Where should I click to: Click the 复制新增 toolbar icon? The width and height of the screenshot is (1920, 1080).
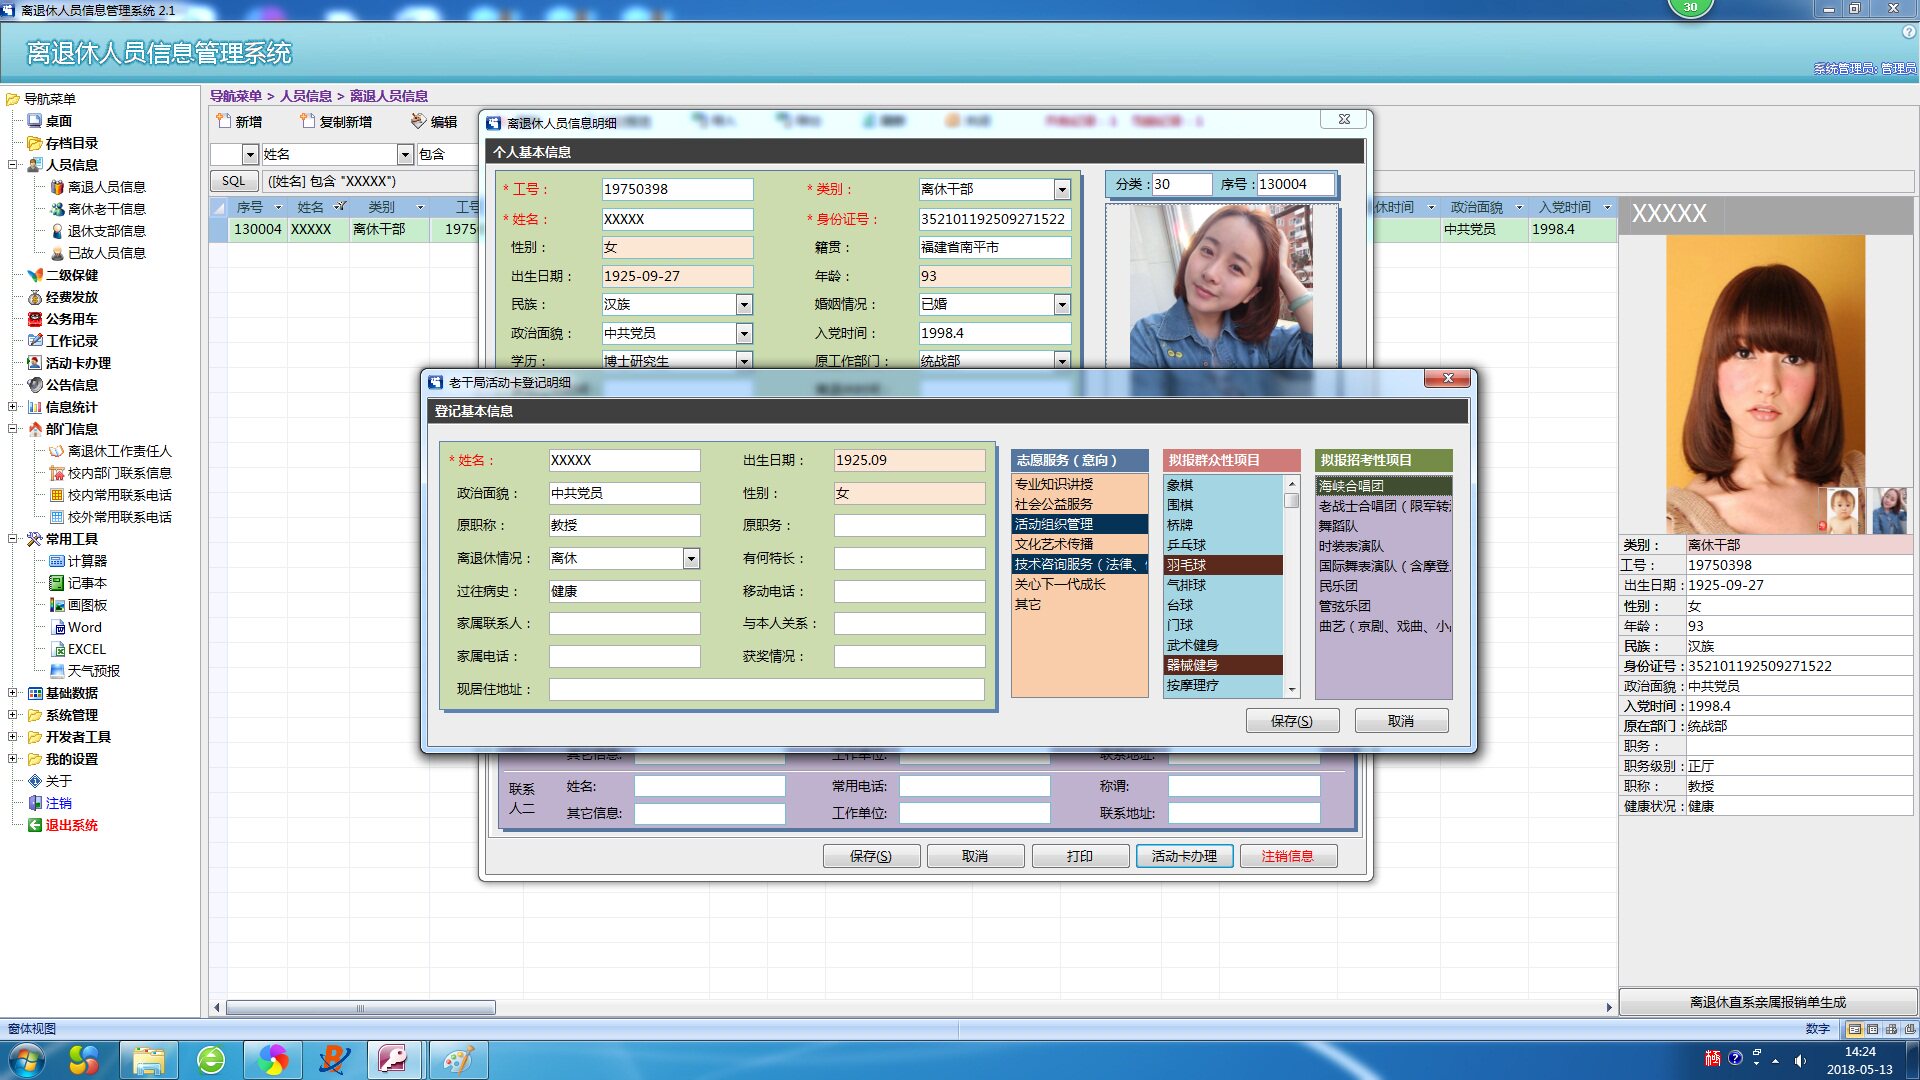click(x=307, y=121)
